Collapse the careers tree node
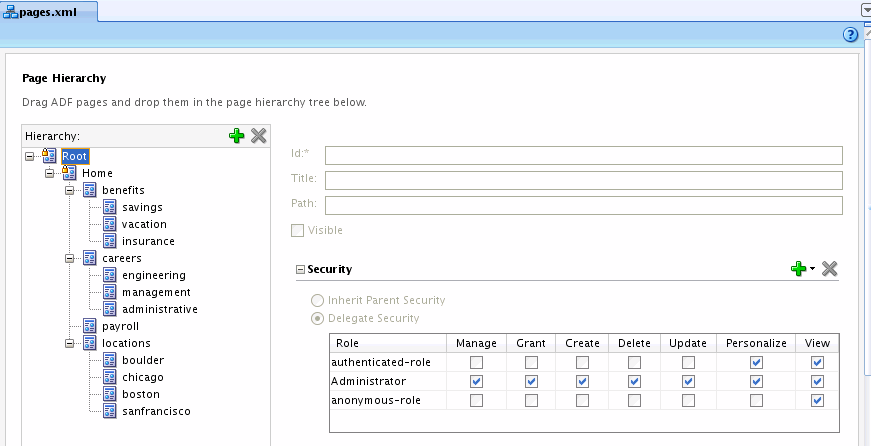The image size is (871, 446). pos(69,258)
